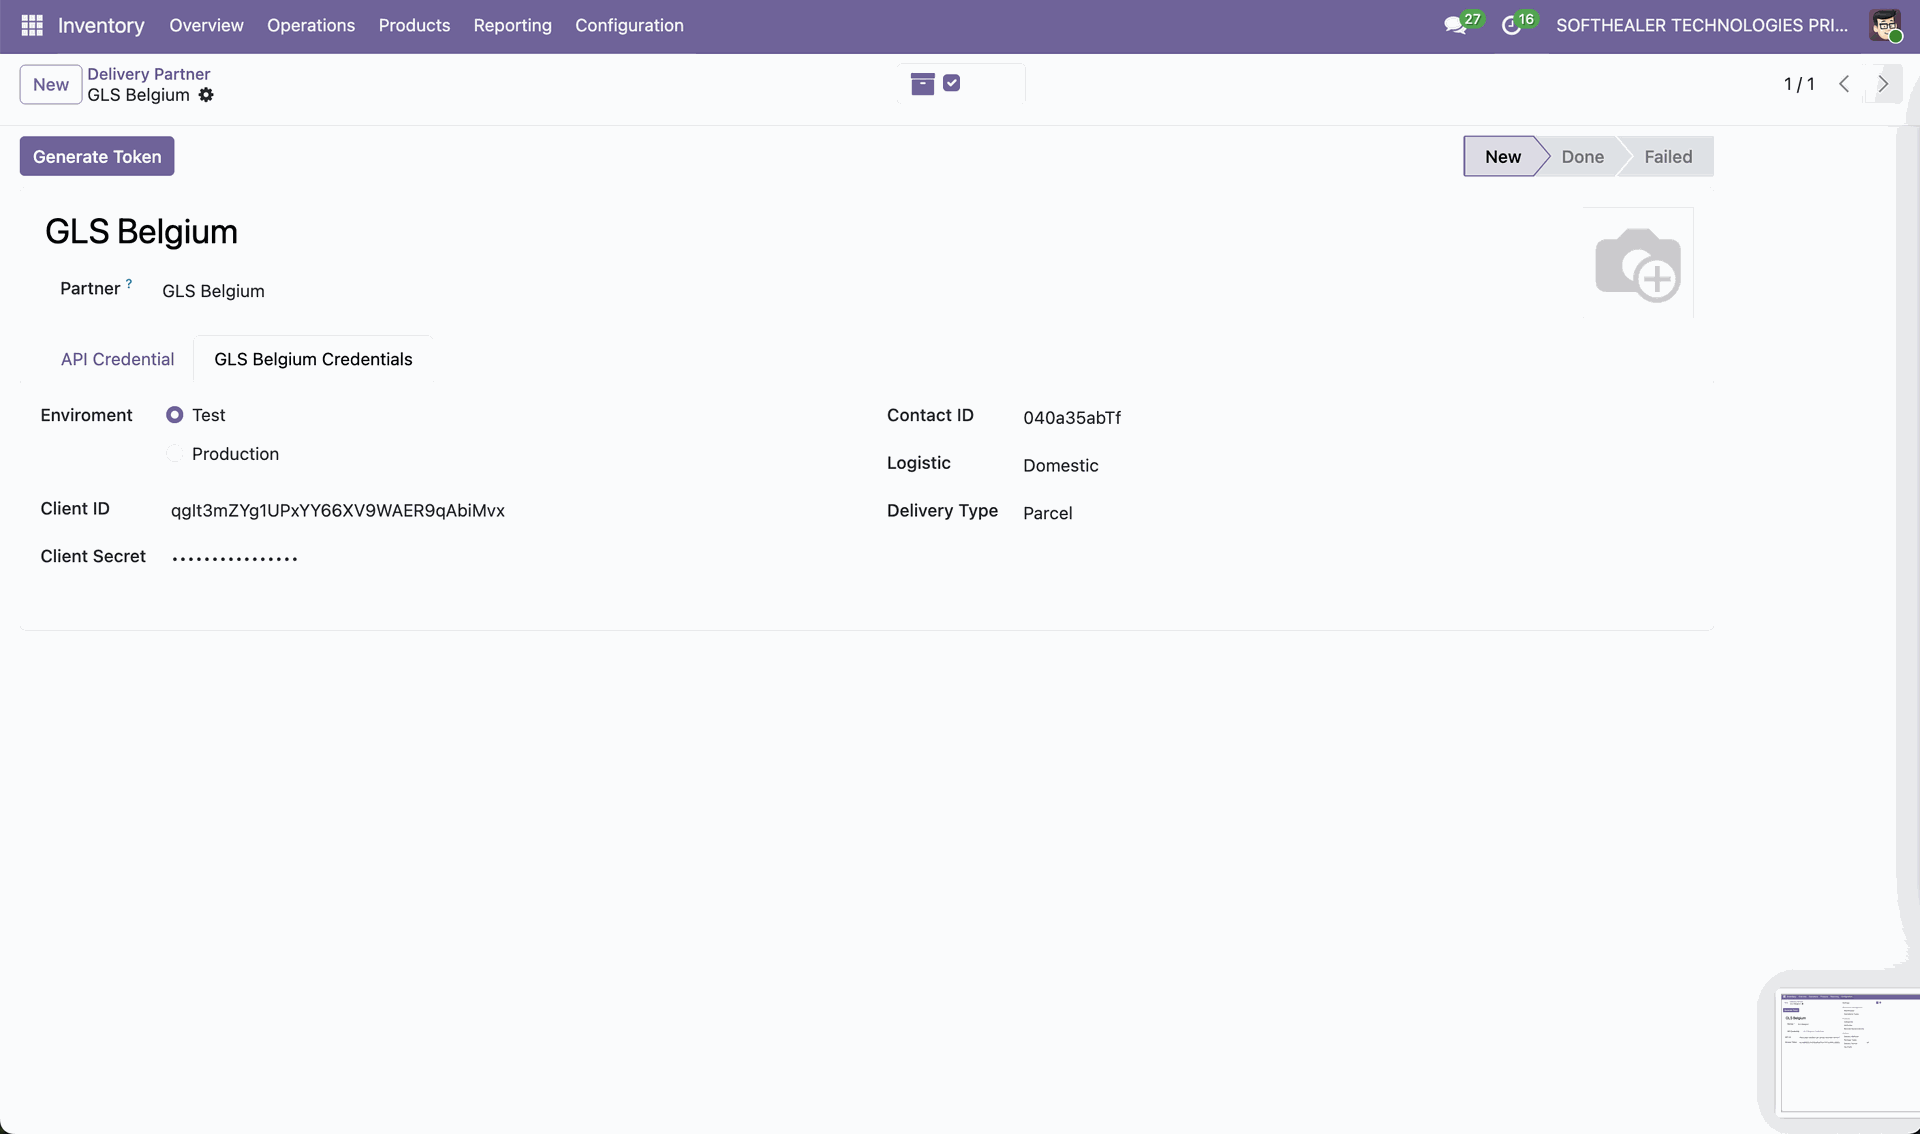Screen dimensions: 1920x1134
Task: Upload image via camera placeholder icon
Action: coord(1637,264)
